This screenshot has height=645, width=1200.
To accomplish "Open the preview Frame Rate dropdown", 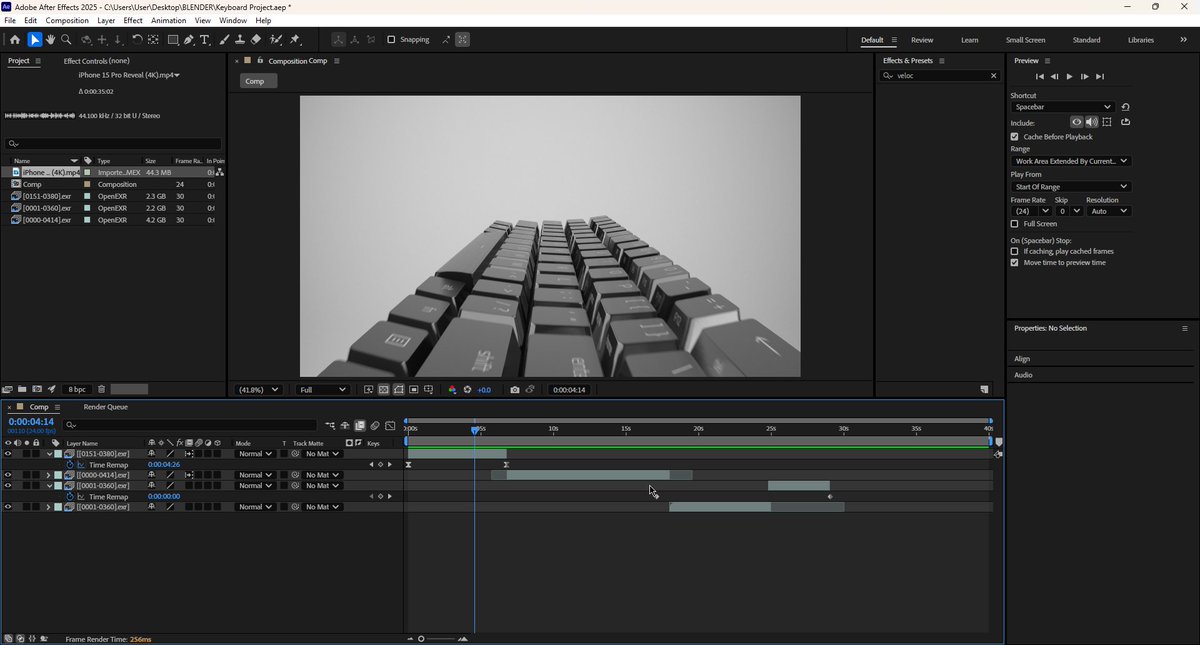I will click(x=1031, y=211).
